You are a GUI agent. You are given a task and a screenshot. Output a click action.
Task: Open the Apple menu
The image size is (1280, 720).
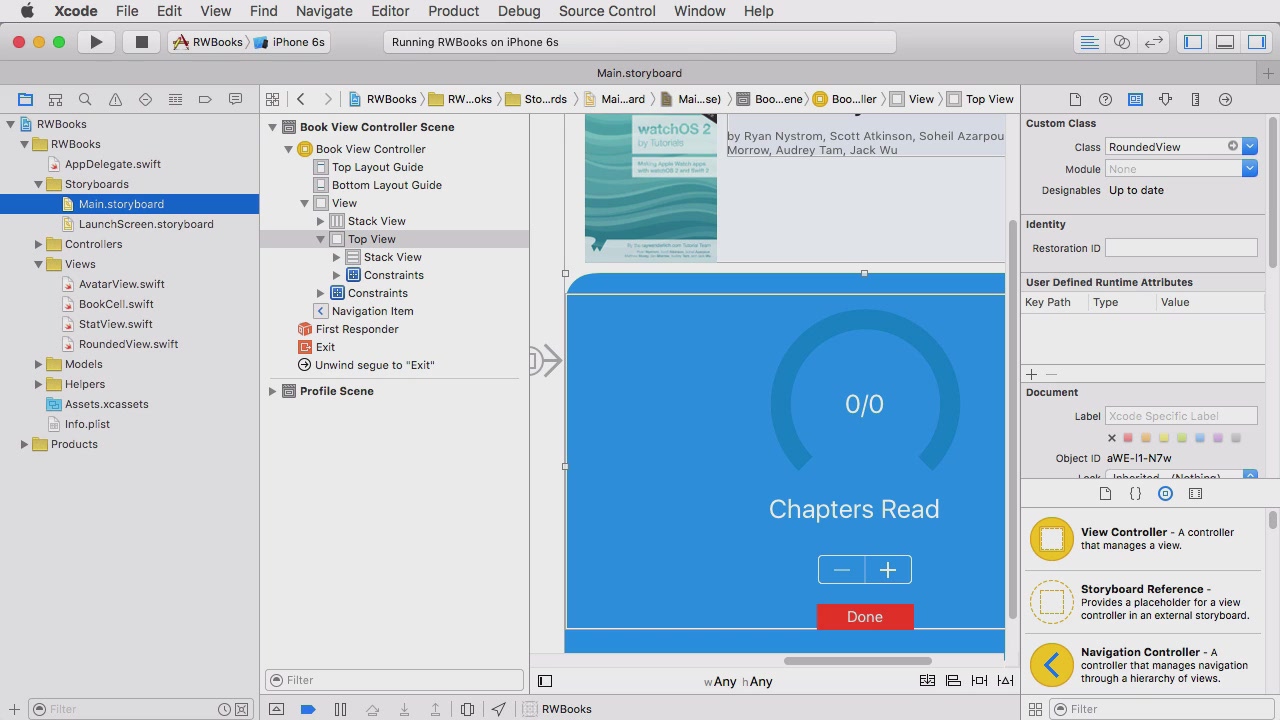point(27,11)
